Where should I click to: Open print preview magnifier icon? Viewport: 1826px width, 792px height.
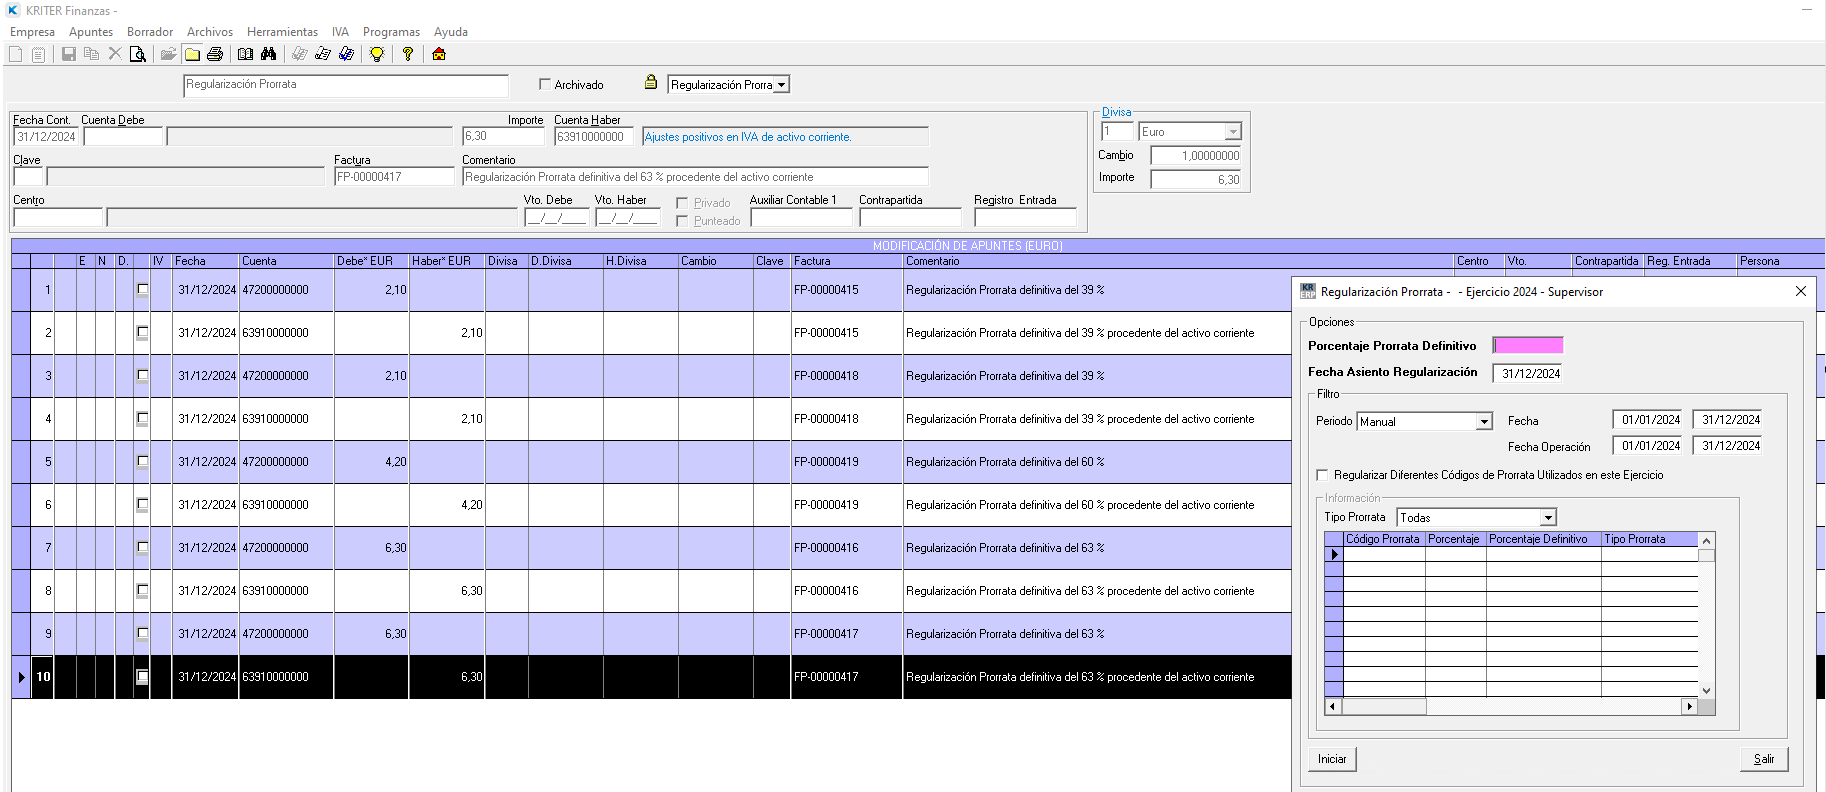[138, 54]
